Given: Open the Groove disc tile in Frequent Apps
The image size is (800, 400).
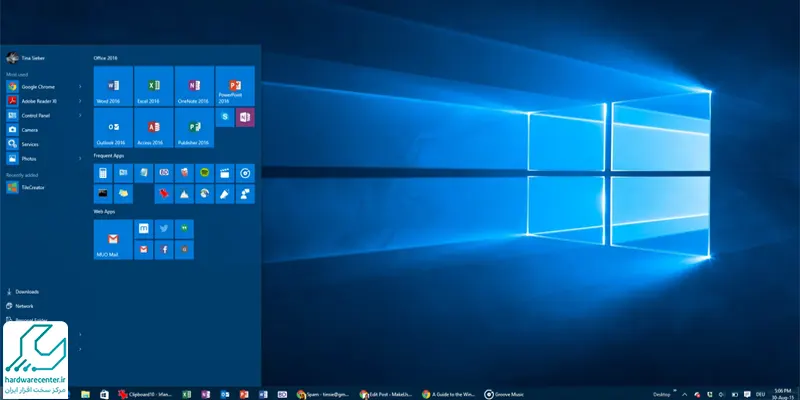Looking at the screenshot, I should 245,173.
